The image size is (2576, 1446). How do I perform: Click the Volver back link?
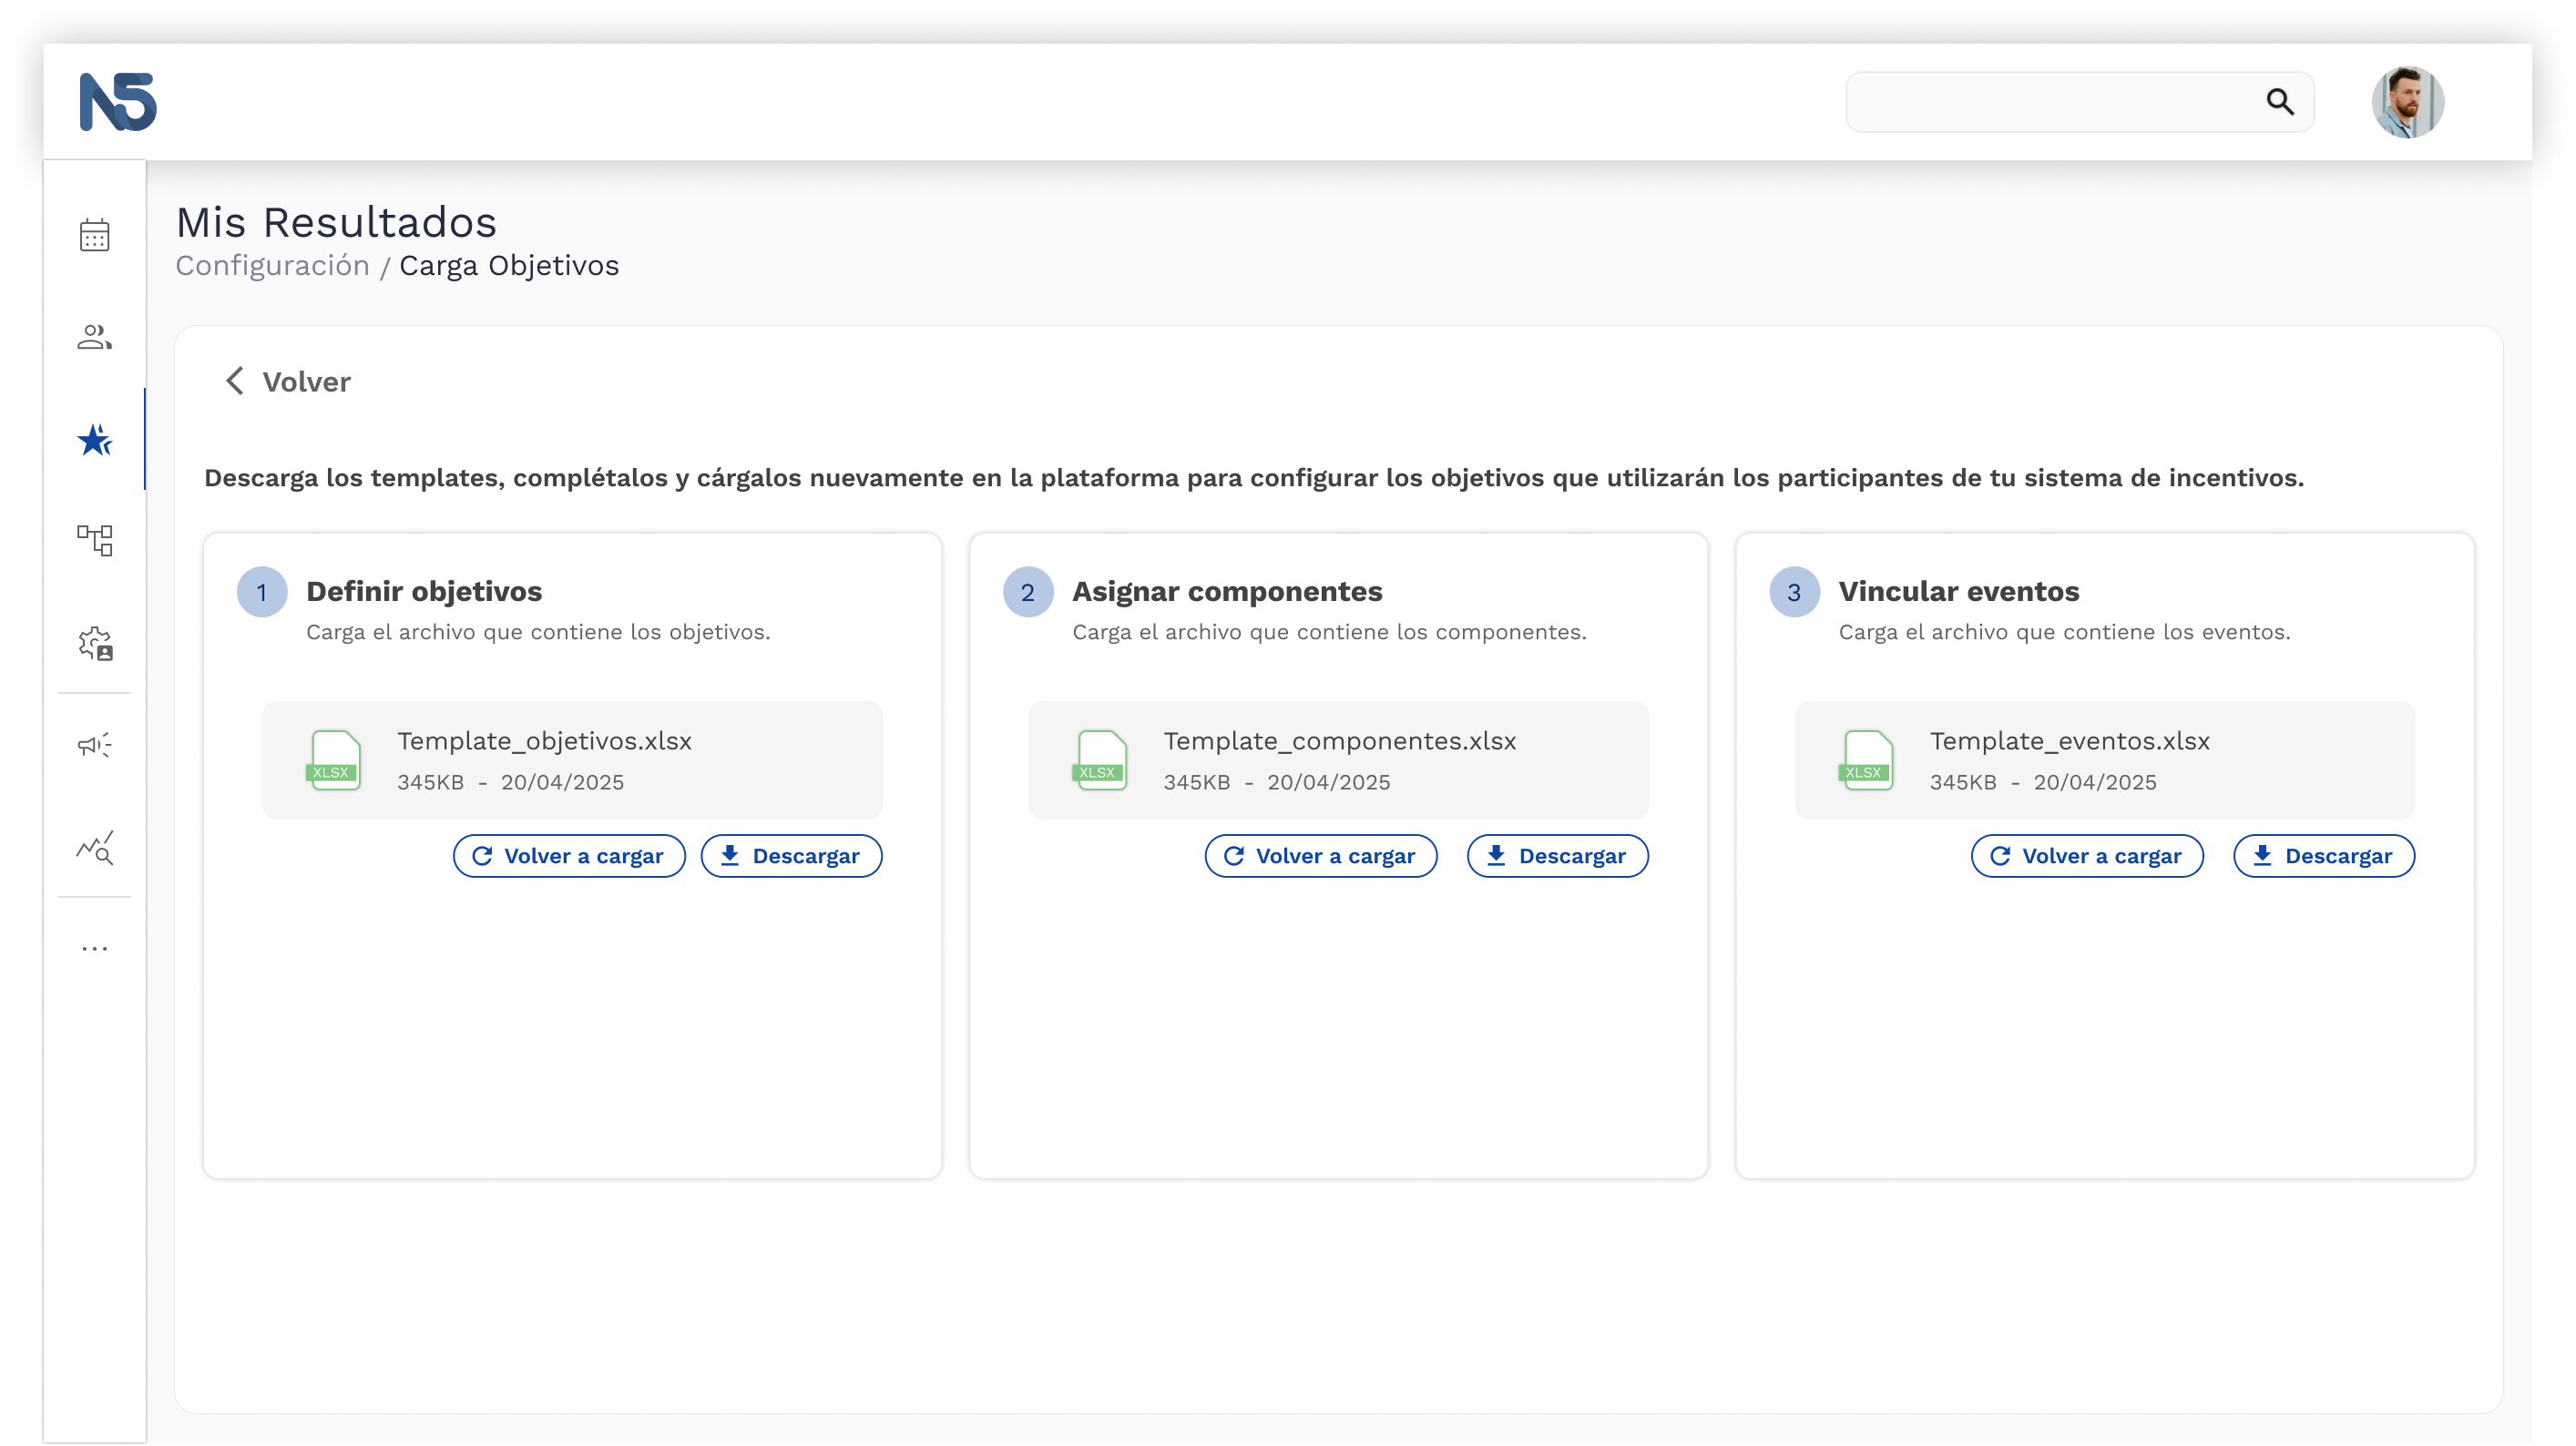pyautogui.click(x=306, y=382)
